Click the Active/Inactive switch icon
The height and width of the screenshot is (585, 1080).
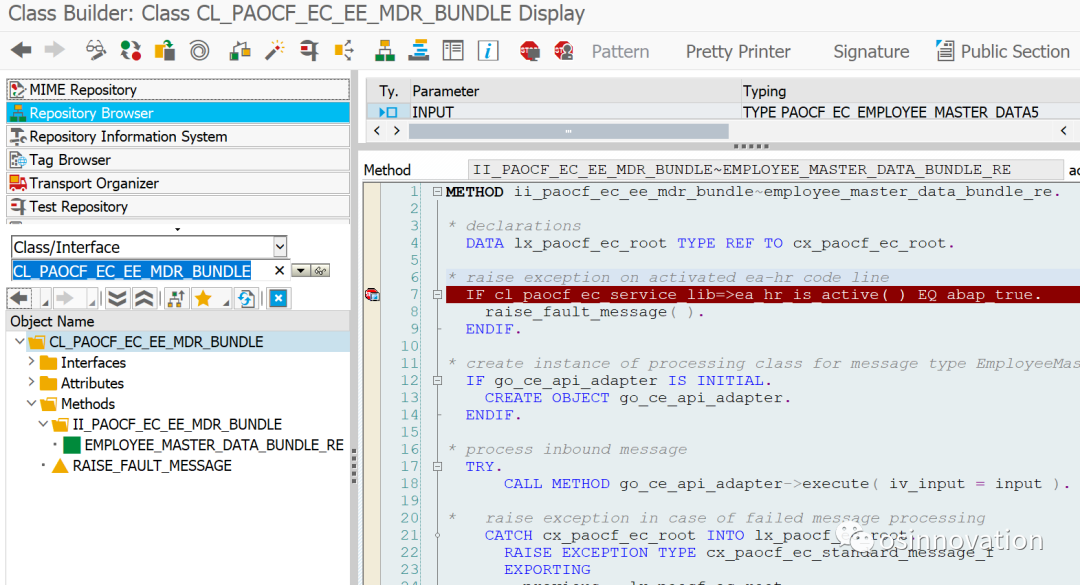pyautogui.click(x=130, y=50)
